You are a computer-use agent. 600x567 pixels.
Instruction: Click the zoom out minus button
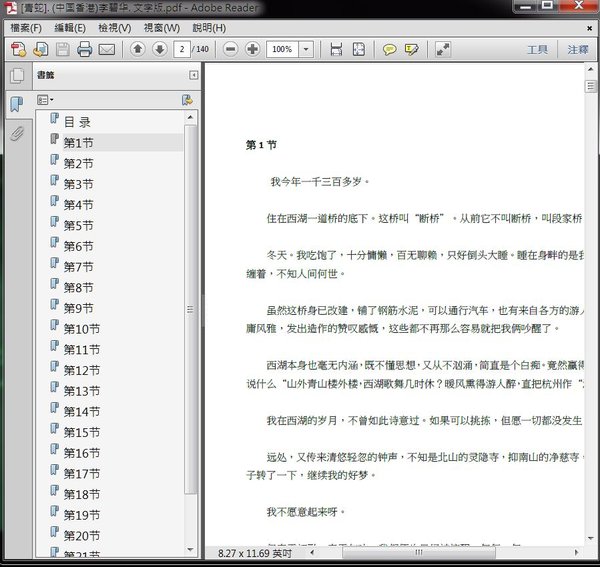(230, 49)
